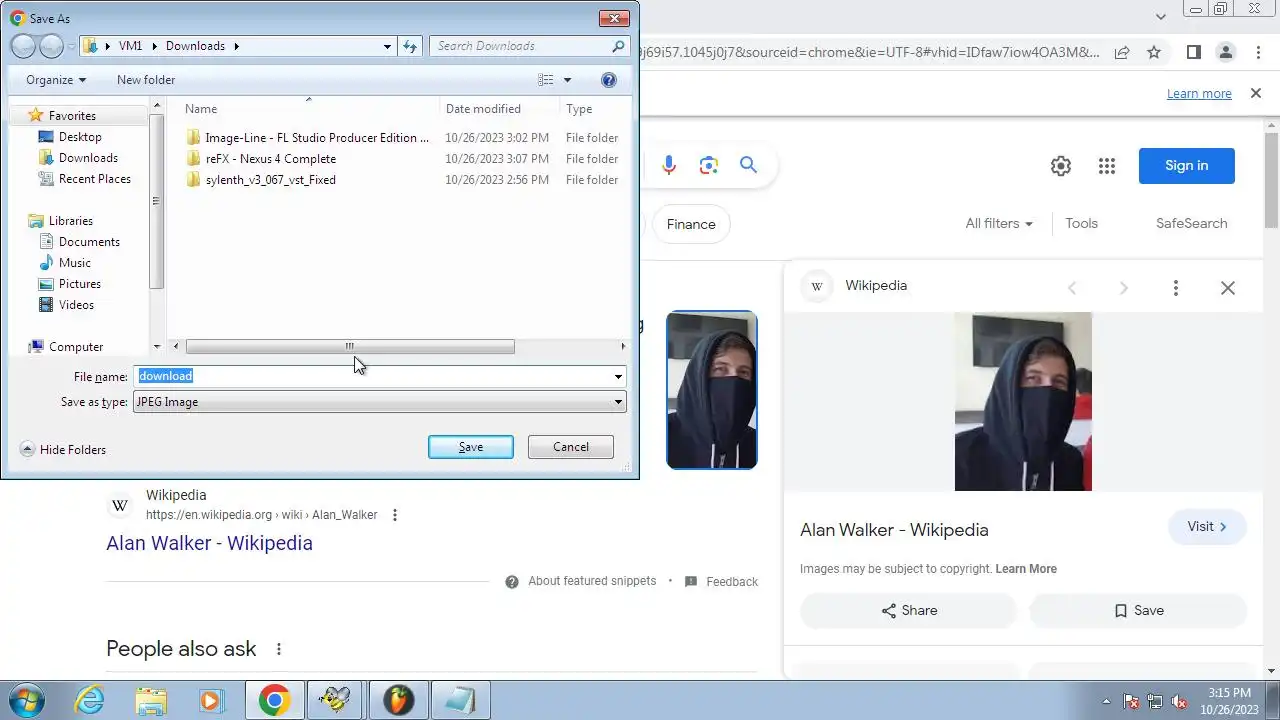Image resolution: width=1280 pixels, height=720 pixels.
Task: Open Windows Media Player from taskbar
Action: point(211,700)
